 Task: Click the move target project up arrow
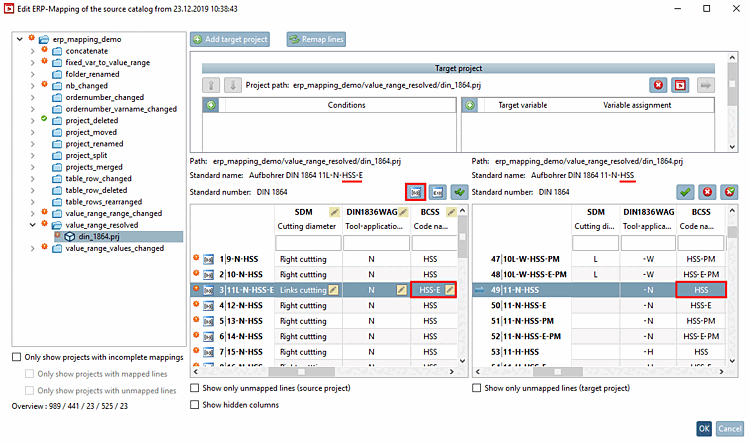click(210, 85)
